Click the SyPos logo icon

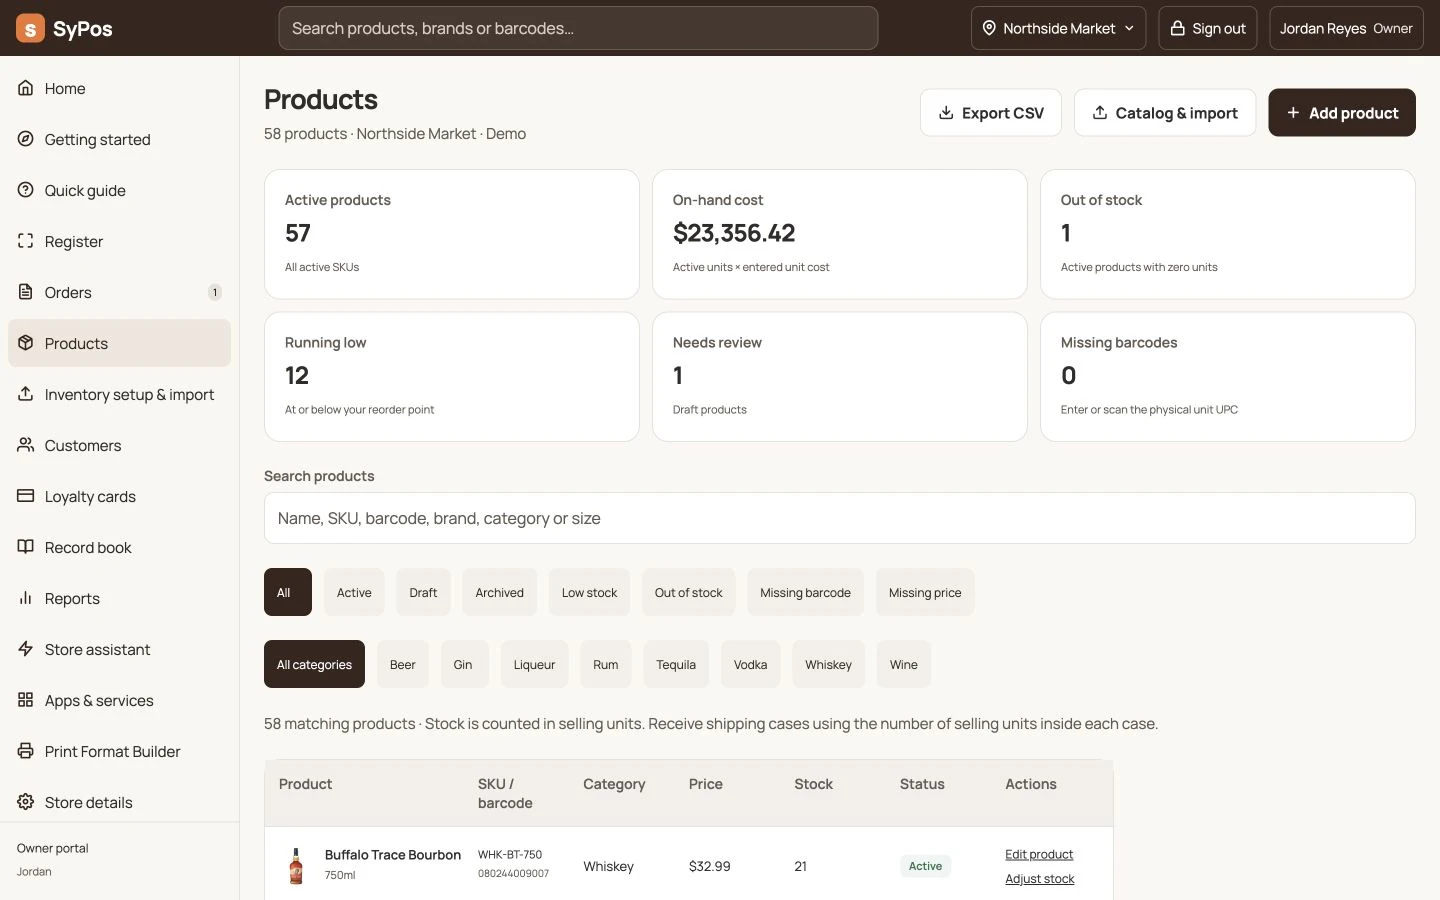pos(30,28)
